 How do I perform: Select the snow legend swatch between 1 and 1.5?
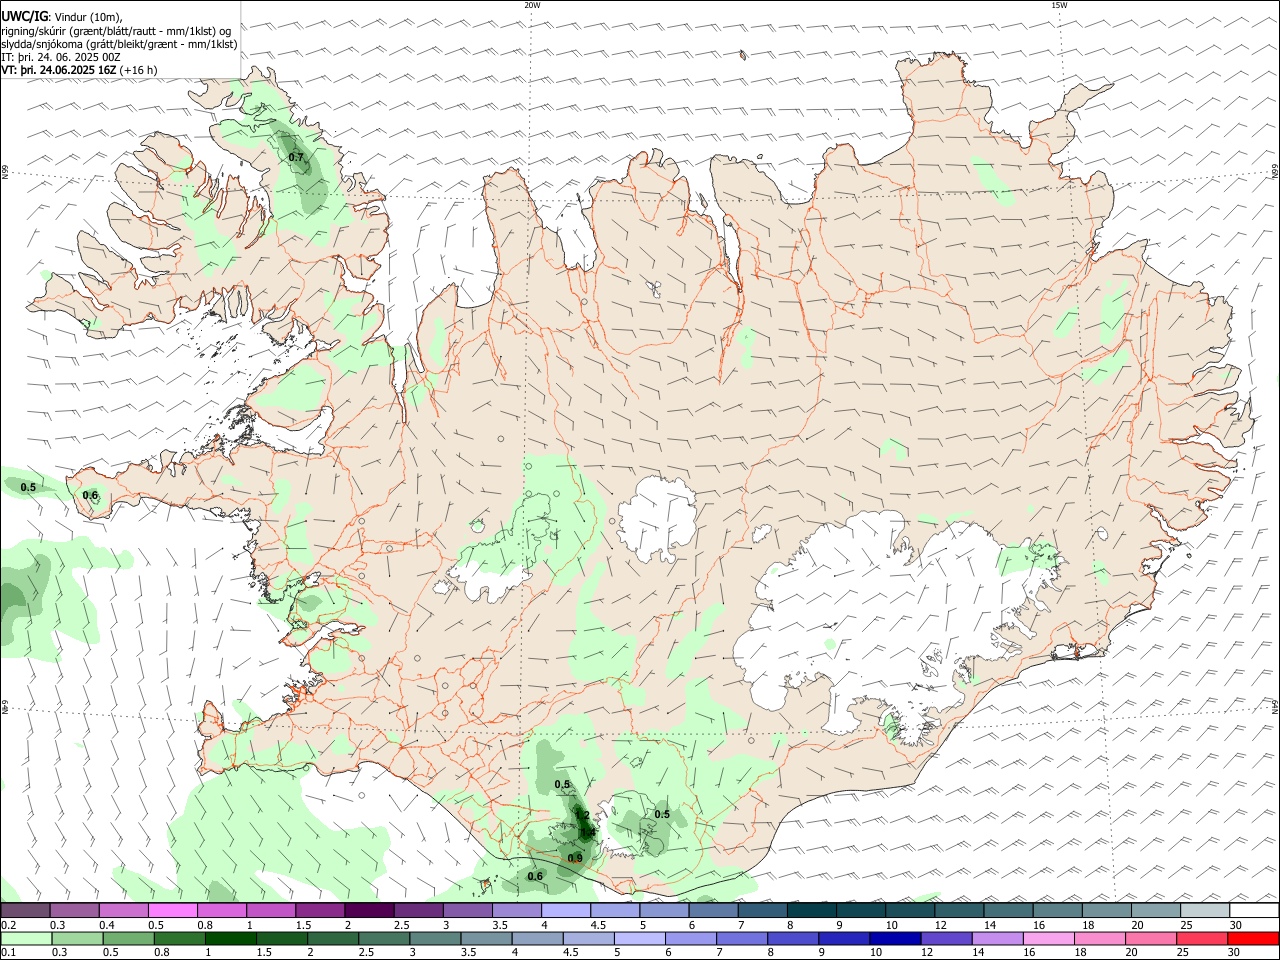[272, 911]
